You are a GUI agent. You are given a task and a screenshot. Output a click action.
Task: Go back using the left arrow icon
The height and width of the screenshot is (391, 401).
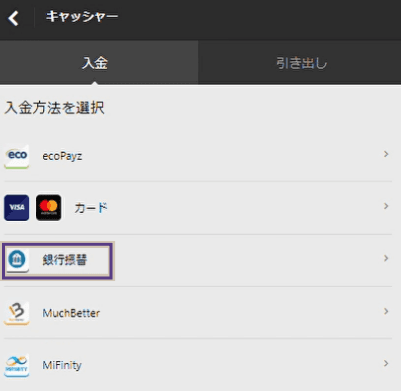(13, 18)
